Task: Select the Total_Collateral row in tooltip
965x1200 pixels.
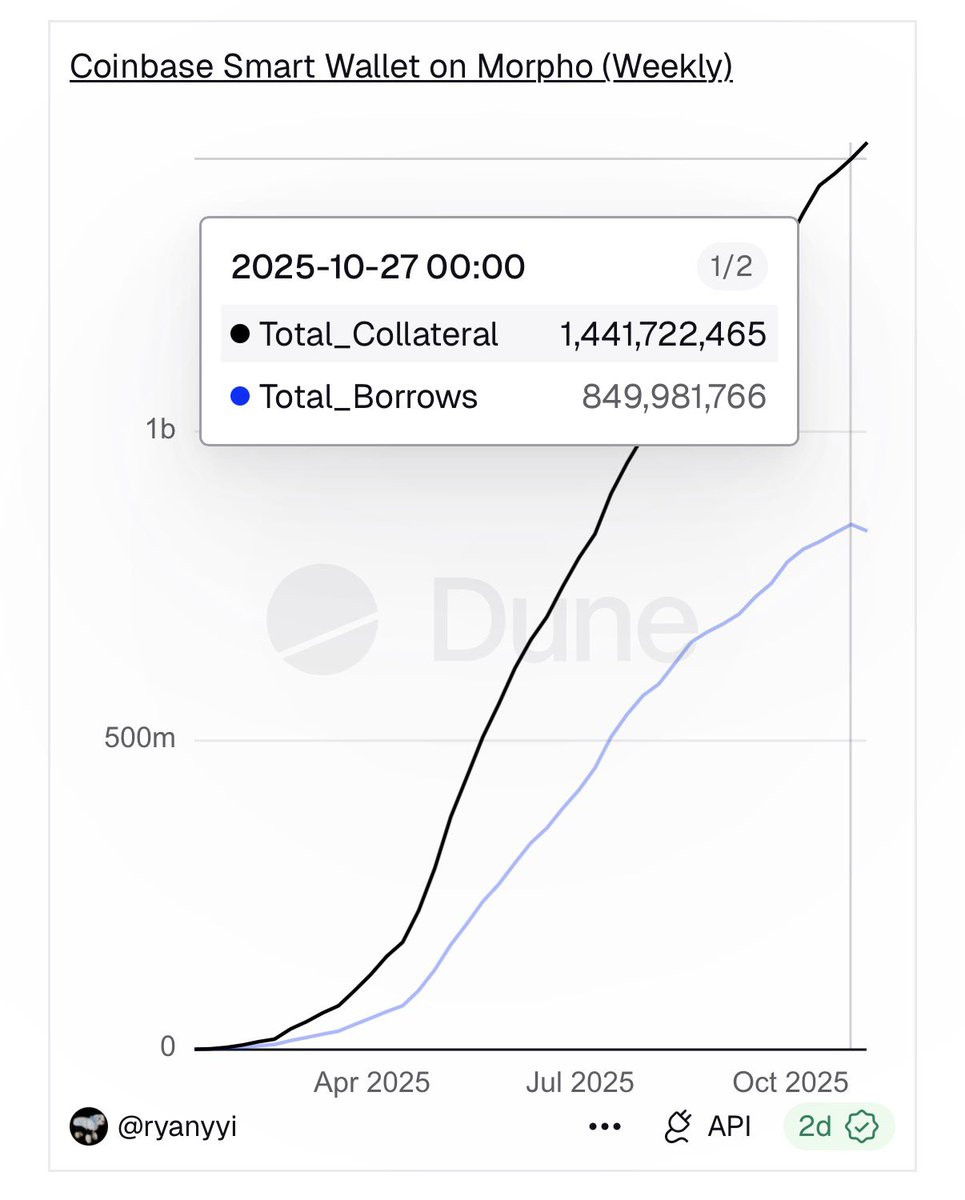Action: coord(499,333)
